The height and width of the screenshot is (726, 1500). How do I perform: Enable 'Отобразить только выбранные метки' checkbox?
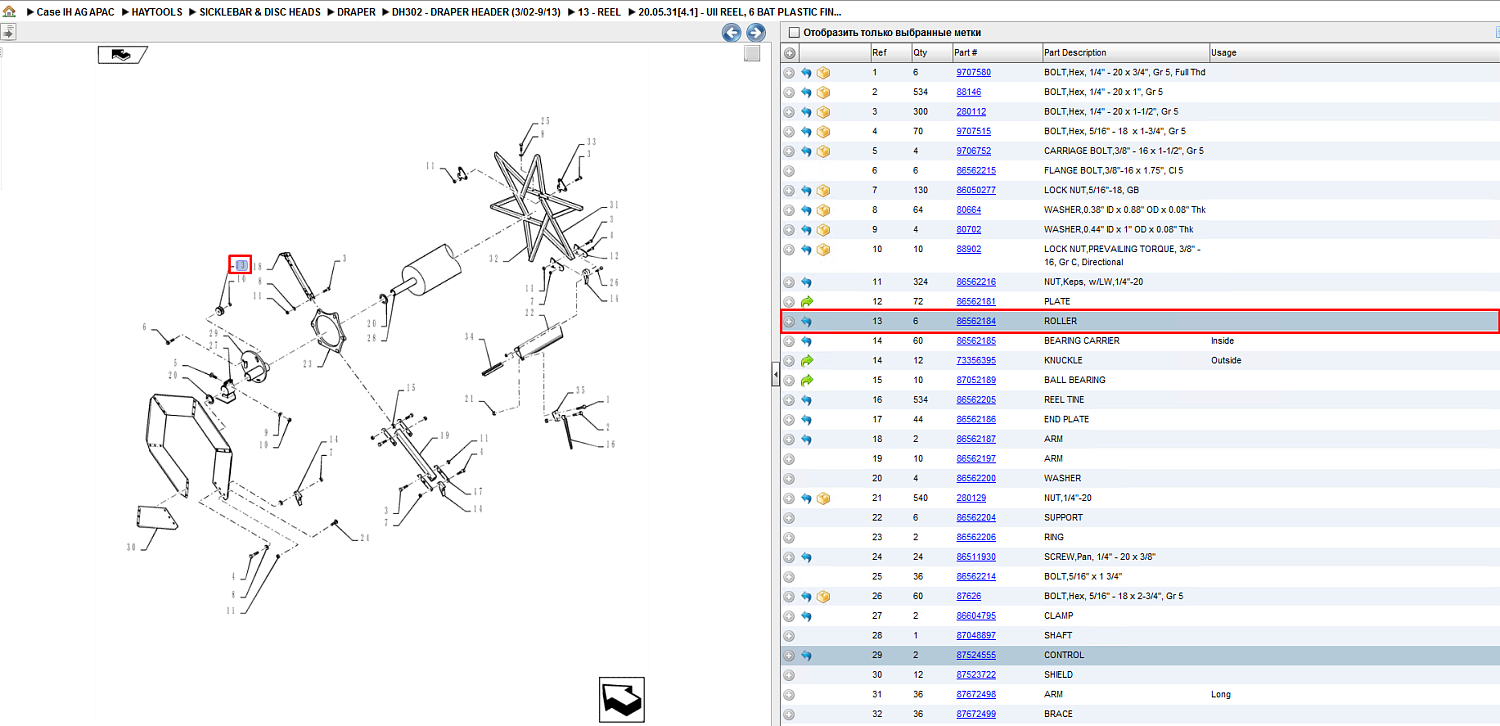click(x=794, y=33)
